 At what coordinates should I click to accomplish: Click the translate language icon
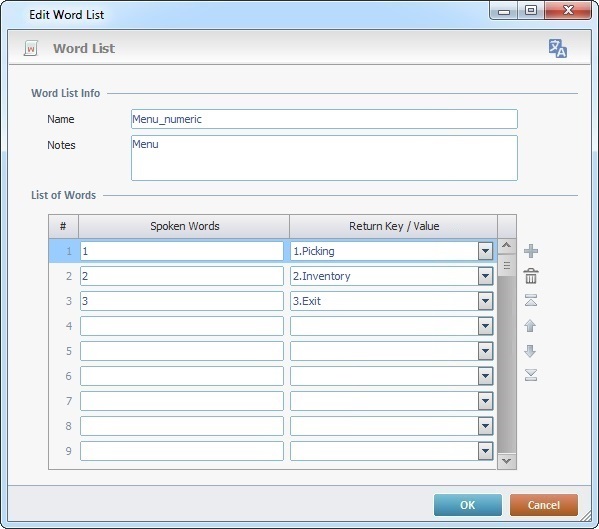point(558,49)
